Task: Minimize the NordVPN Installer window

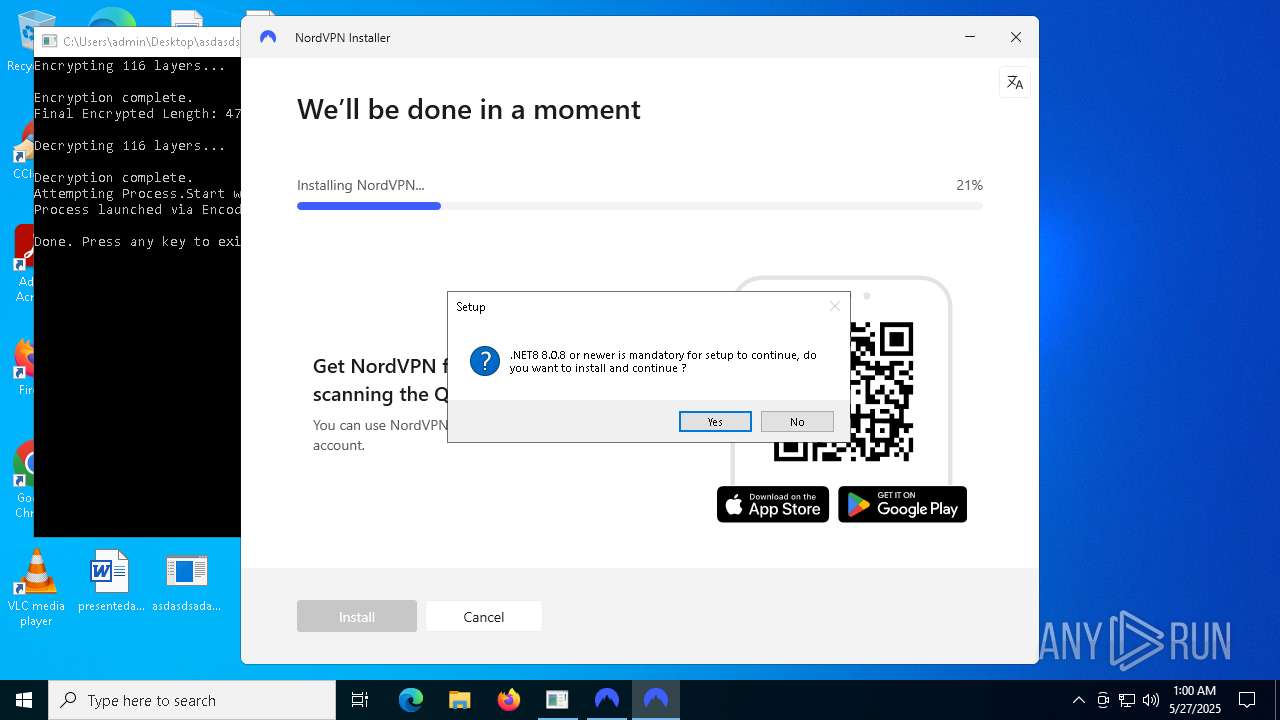Action: pyautogui.click(x=970, y=37)
